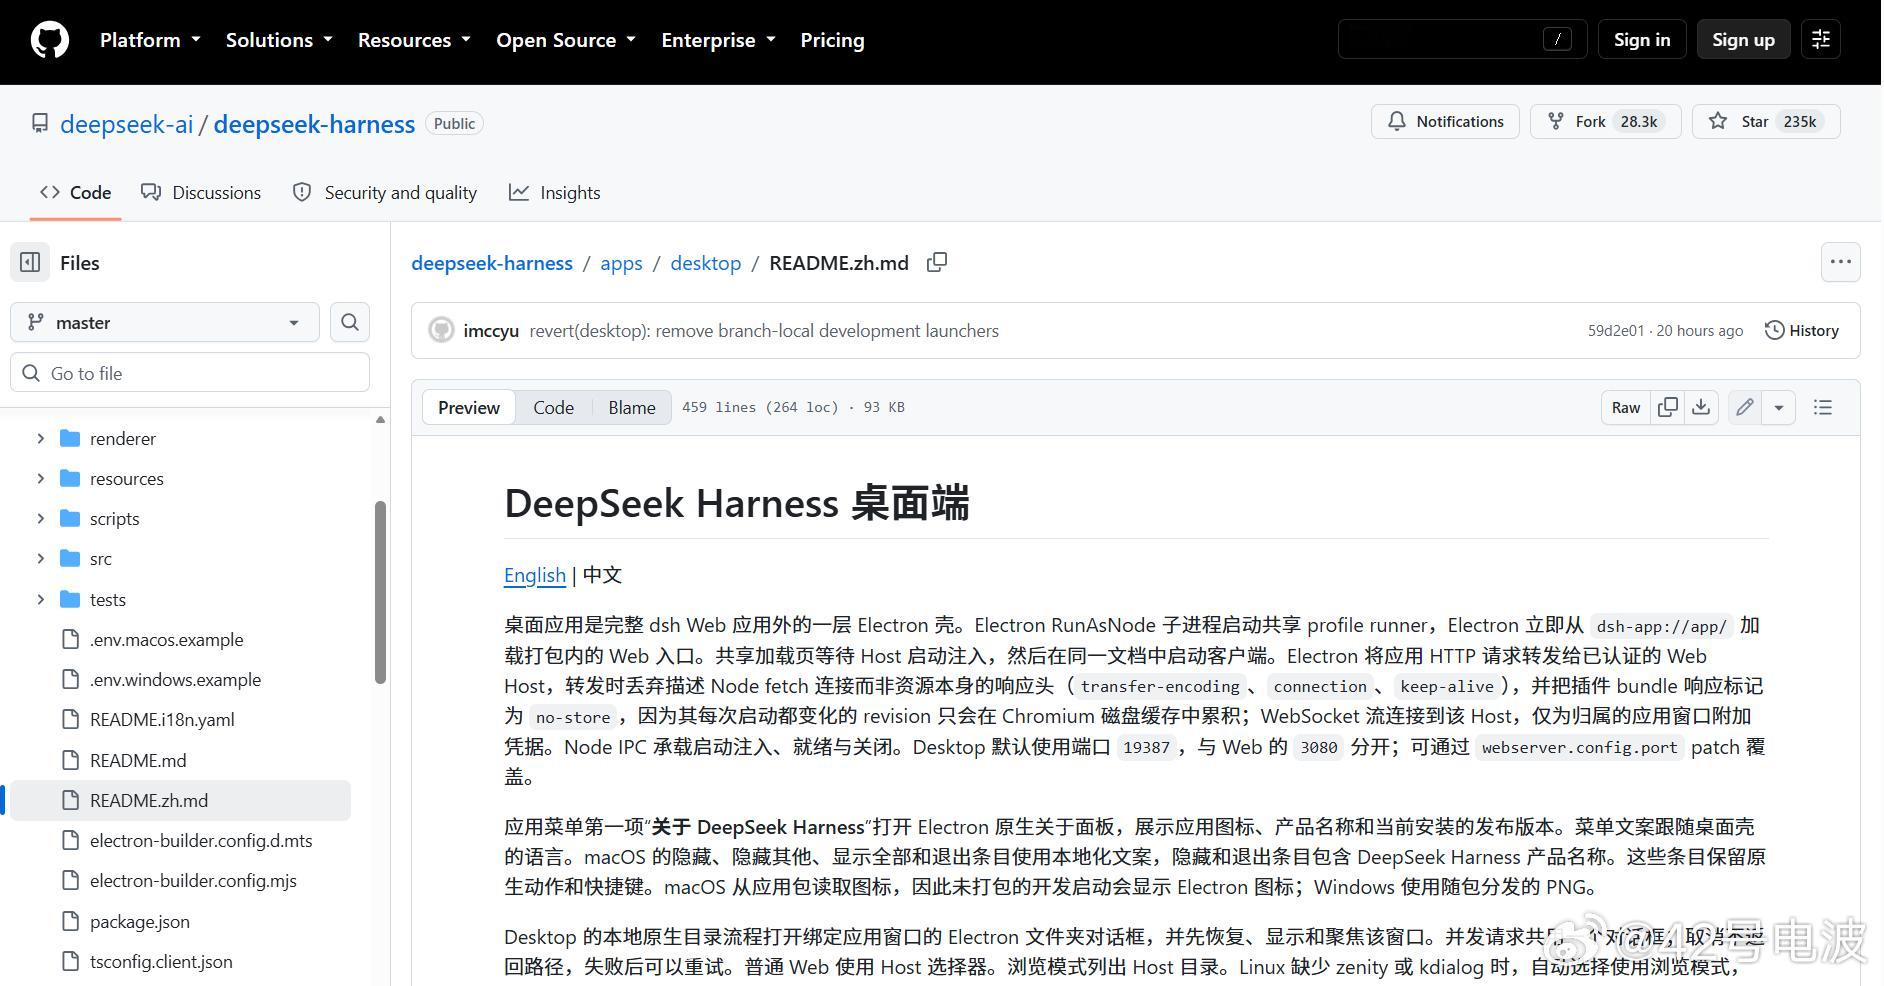This screenshot has width=1884, height=986.
Task: Click the file tree scroll-up arrow
Action: (380, 420)
